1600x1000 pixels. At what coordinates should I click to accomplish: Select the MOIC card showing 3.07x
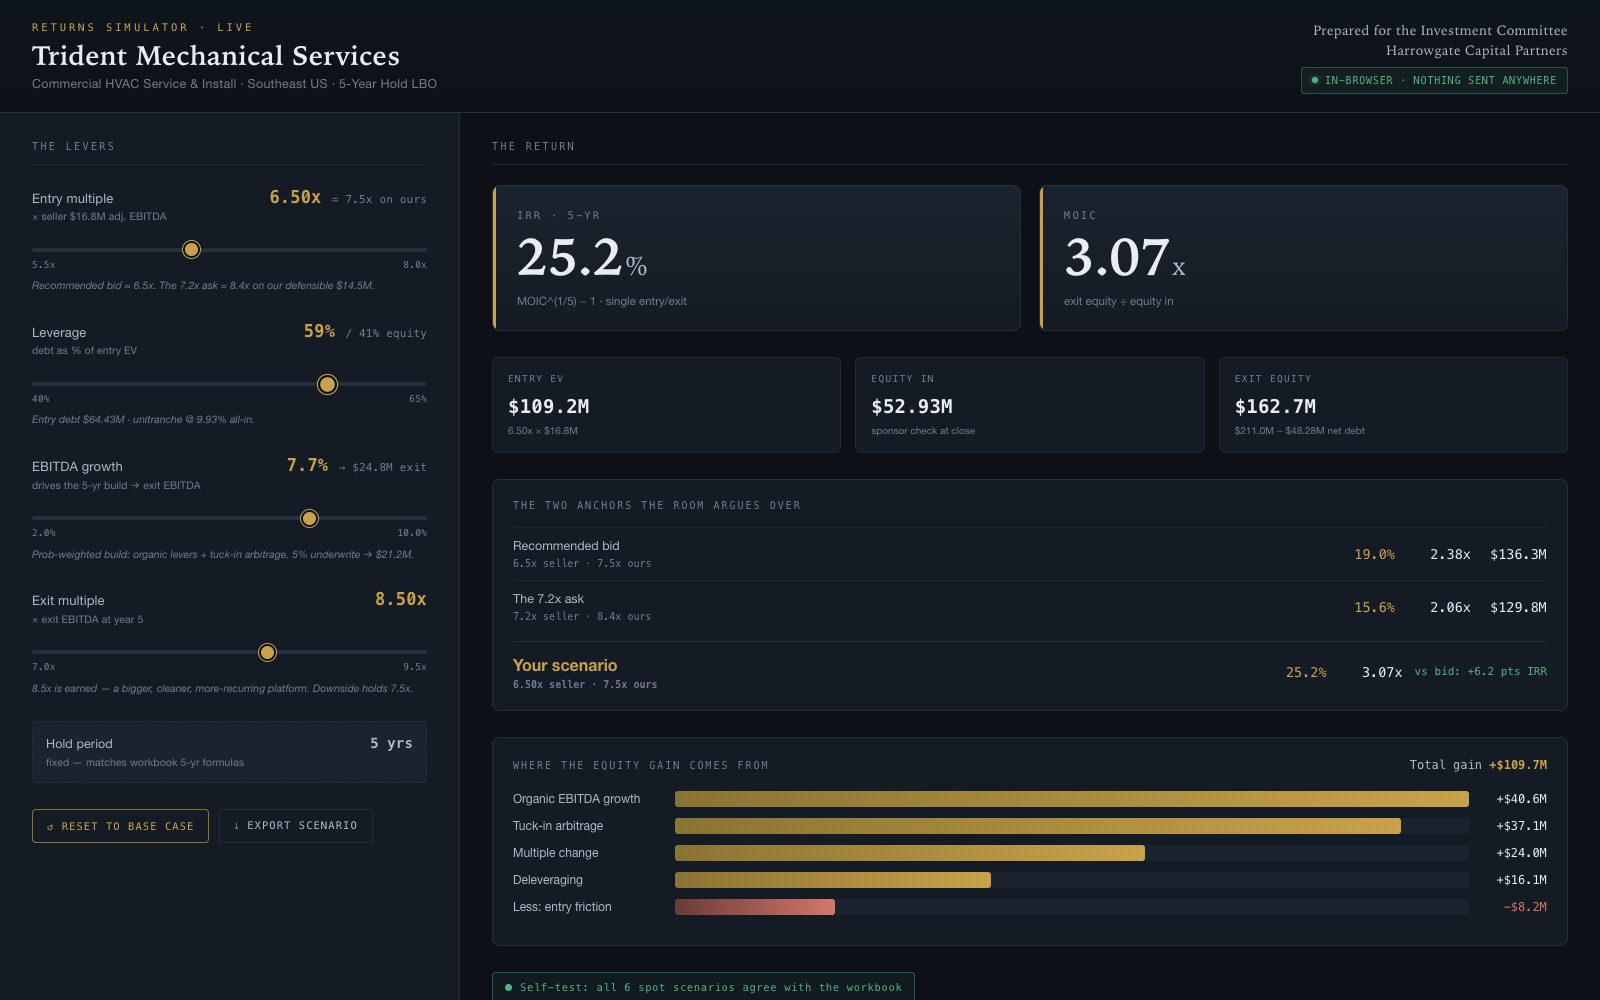pyautogui.click(x=1303, y=258)
